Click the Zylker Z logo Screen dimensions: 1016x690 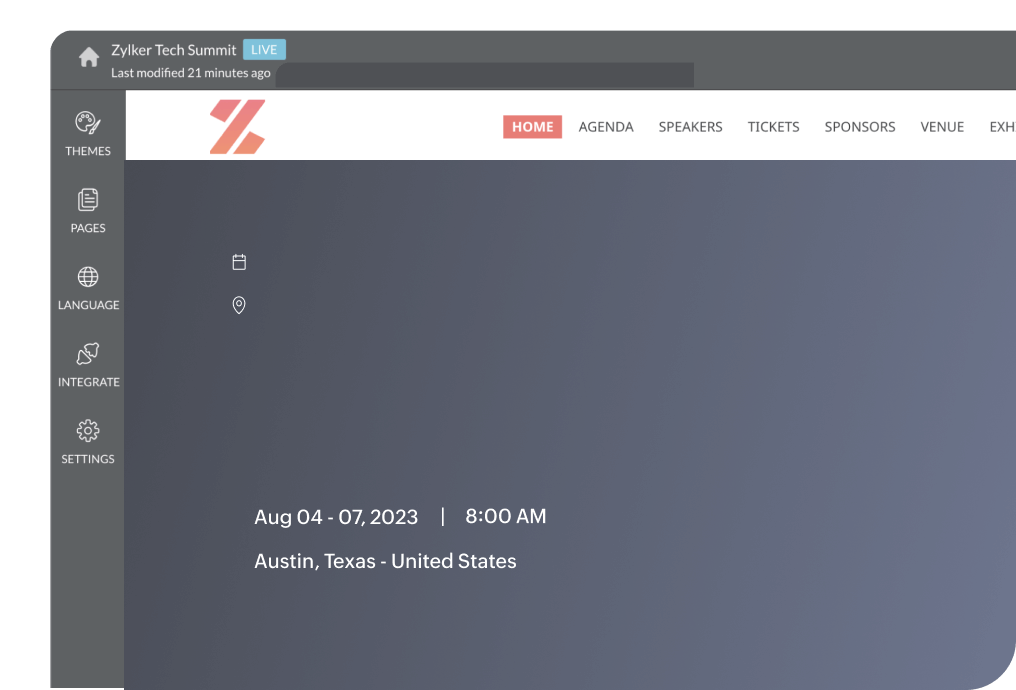237,126
